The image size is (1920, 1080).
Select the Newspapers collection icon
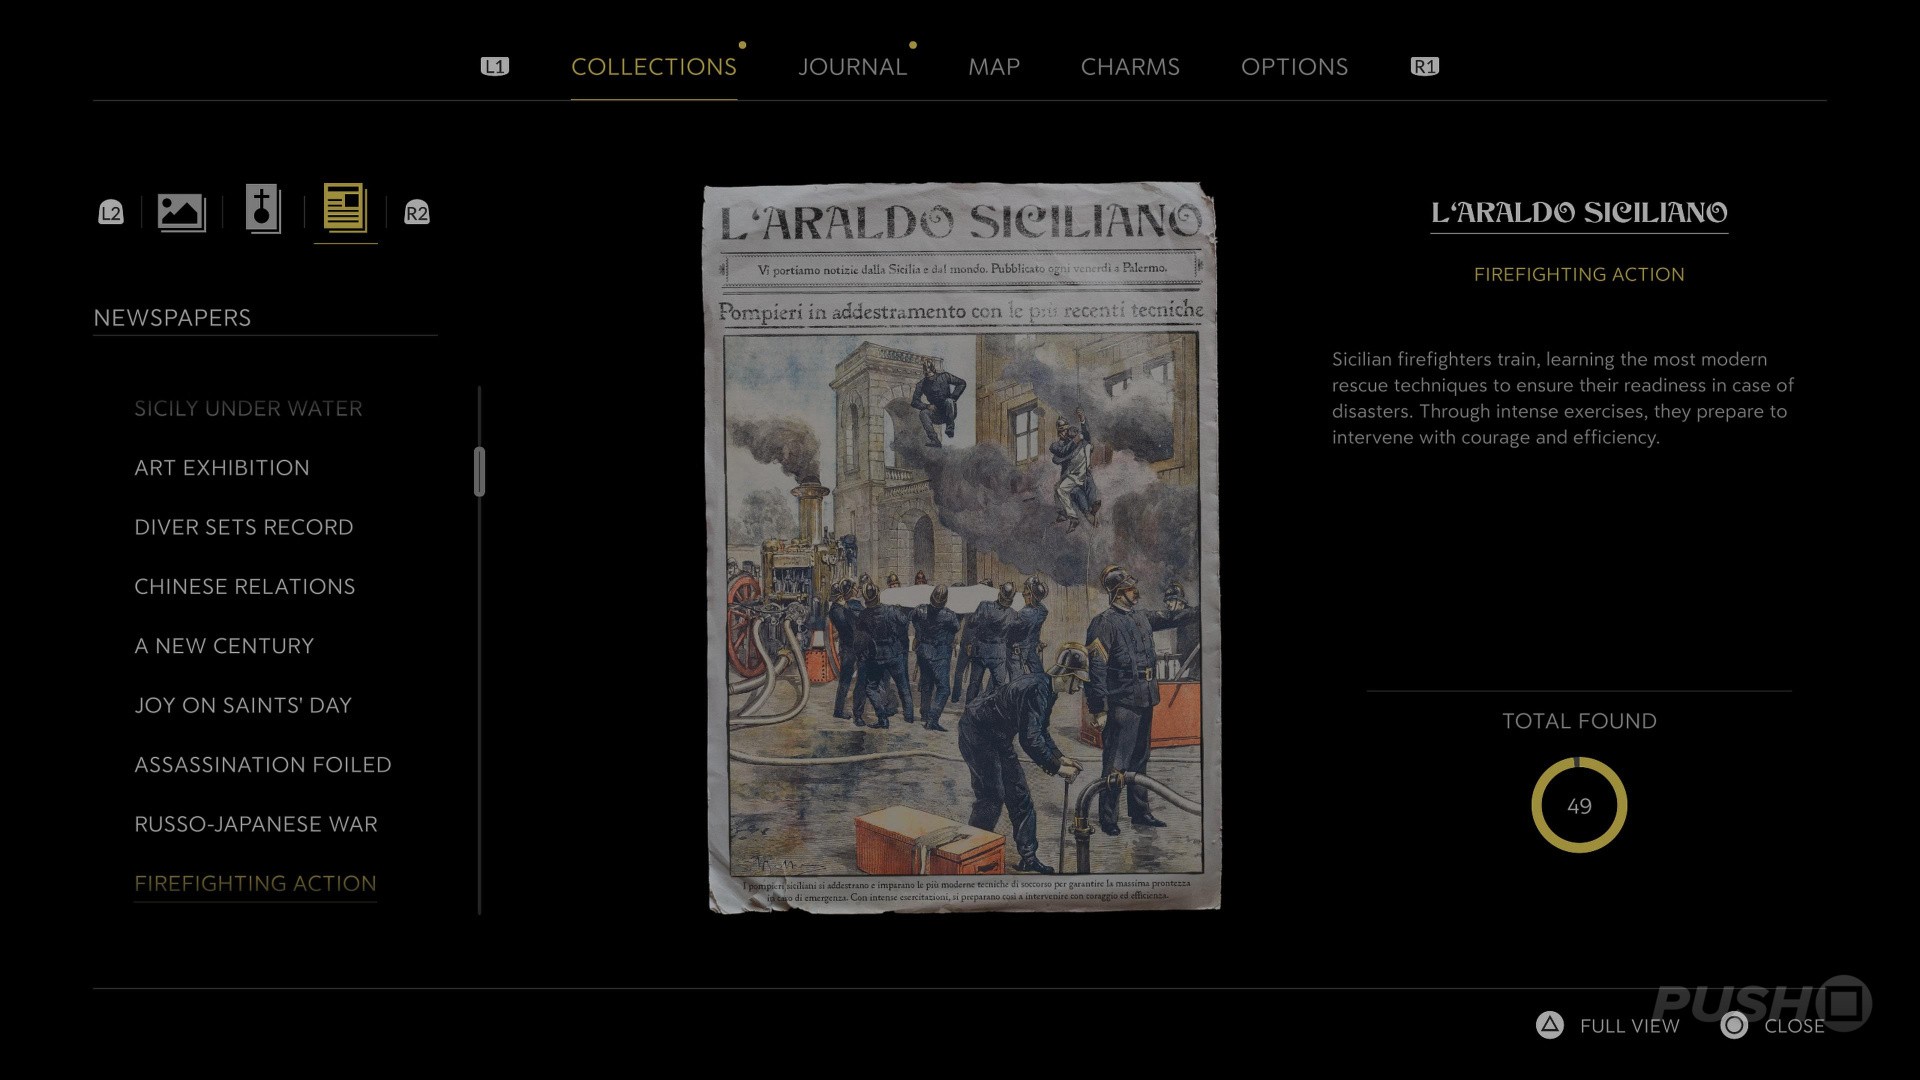click(345, 210)
